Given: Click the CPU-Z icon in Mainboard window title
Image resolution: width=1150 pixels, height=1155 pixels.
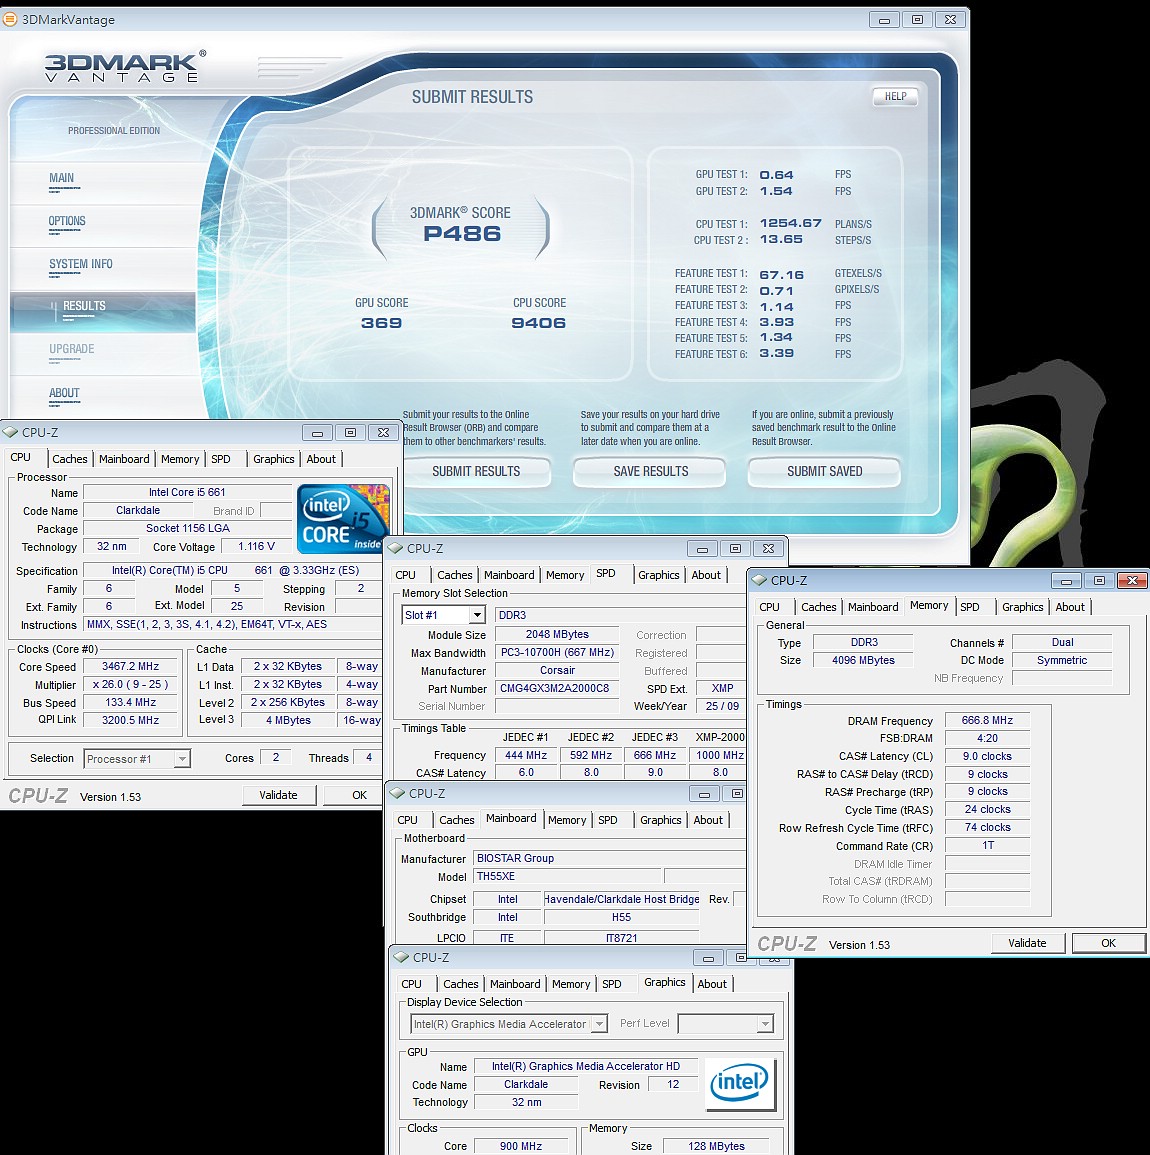Looking at the screenshot, I should [398, 793].
